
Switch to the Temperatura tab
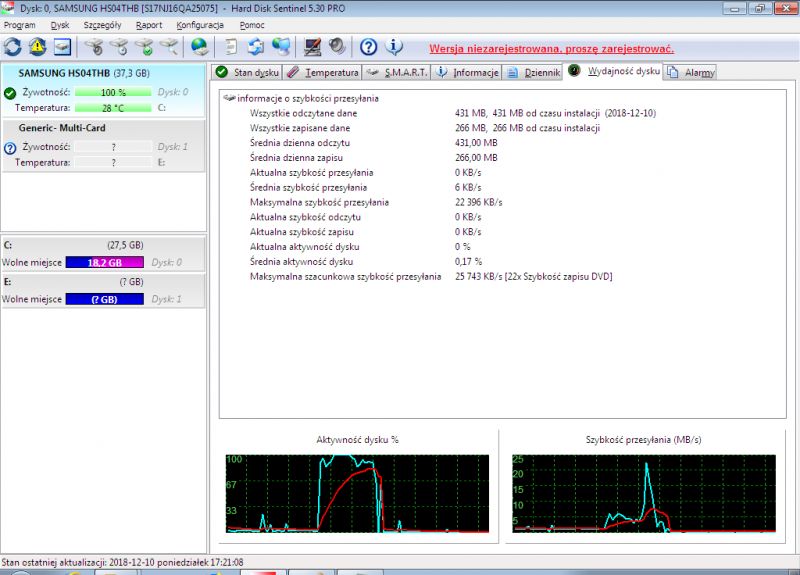coord(322,72)
